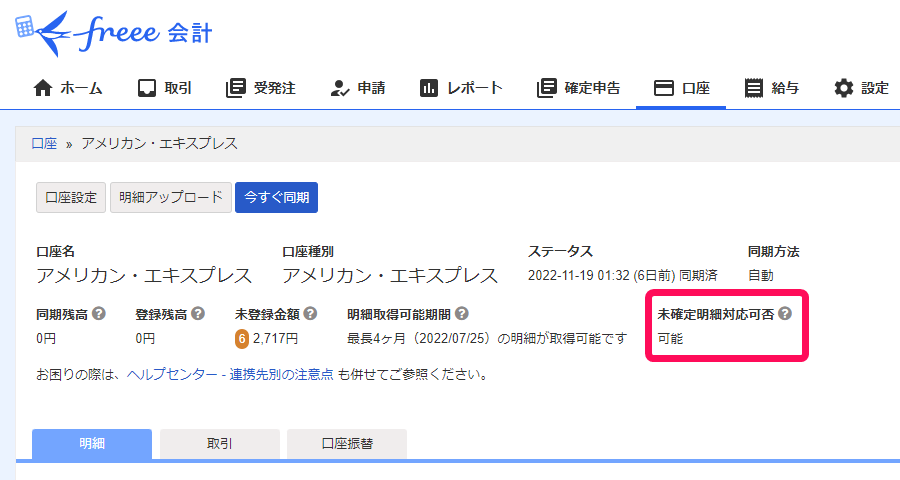Switch to the 明細 tab
900x480 pixels.
92,444
